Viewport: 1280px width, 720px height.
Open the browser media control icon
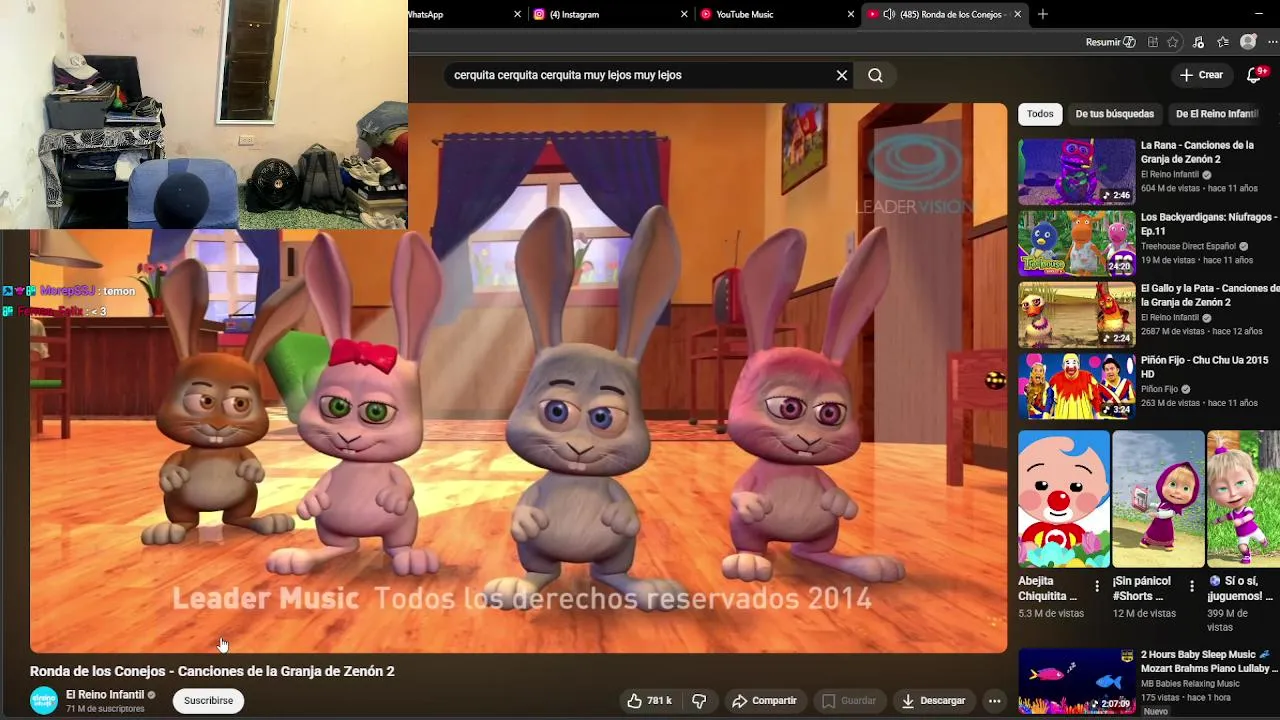(1198, 42)
